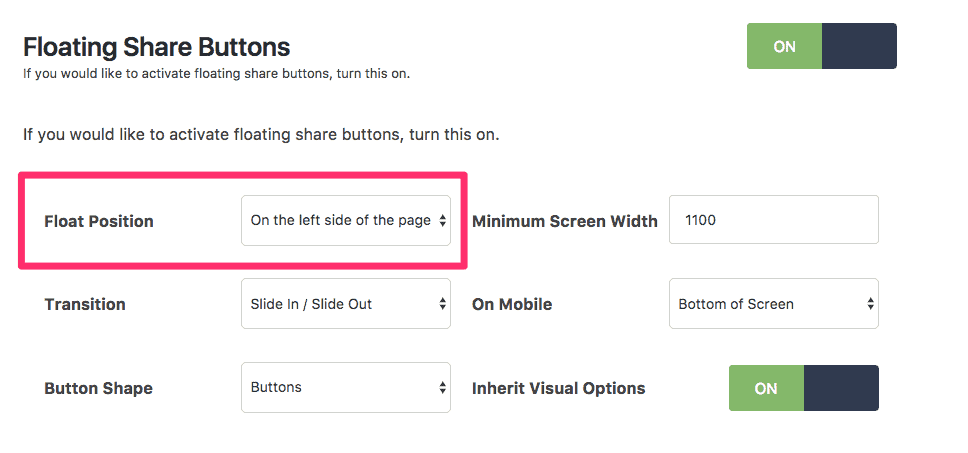Click dark handle of Floating Share Buttons switch
The width and height of the screenshot is (968, 453).
[x=859, y=46]
